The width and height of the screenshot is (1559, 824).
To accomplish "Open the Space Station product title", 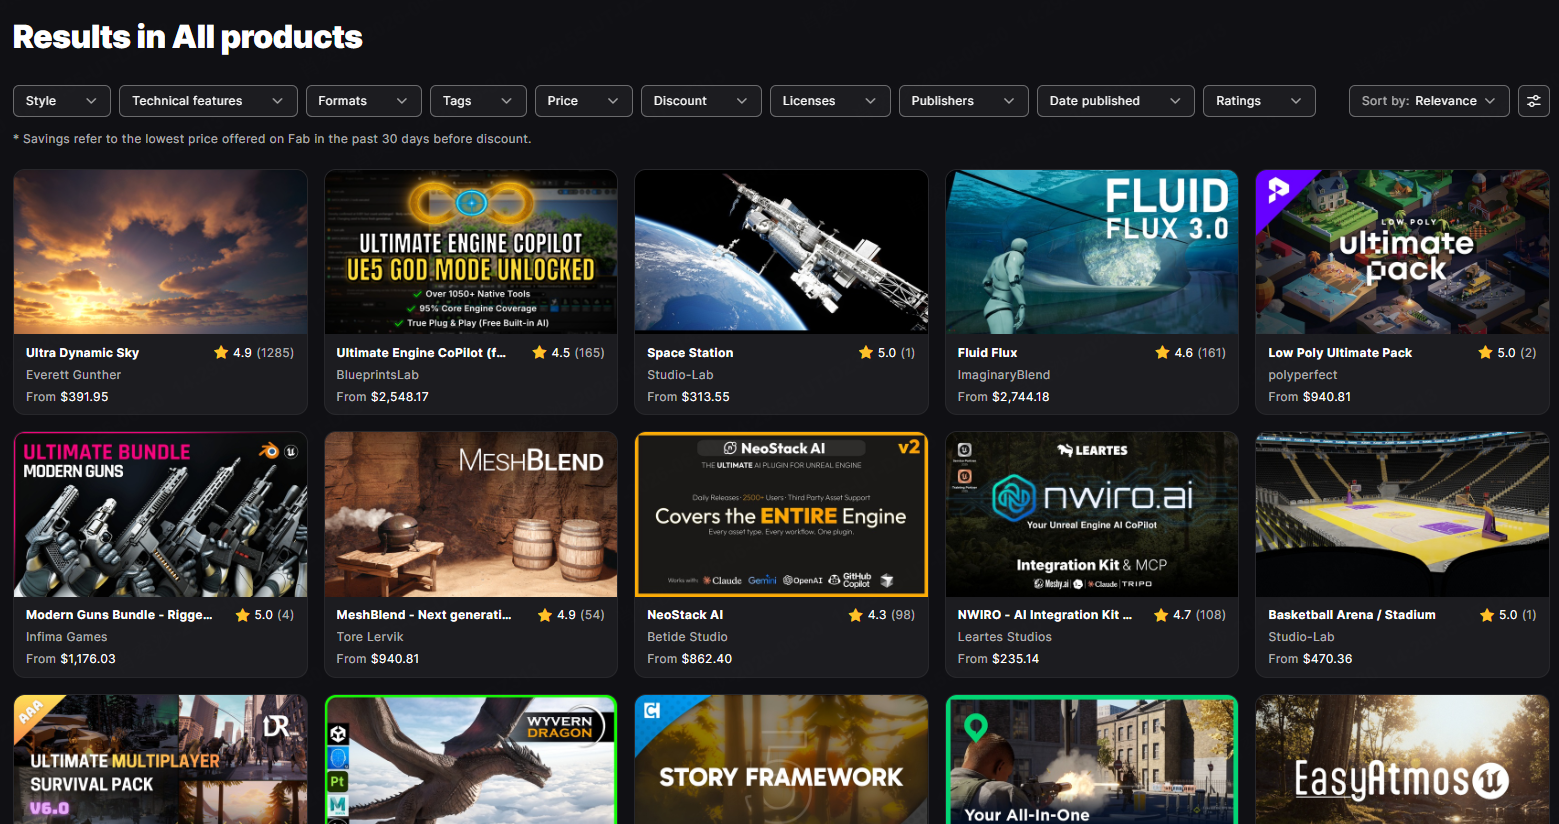I will pos(690,353).
